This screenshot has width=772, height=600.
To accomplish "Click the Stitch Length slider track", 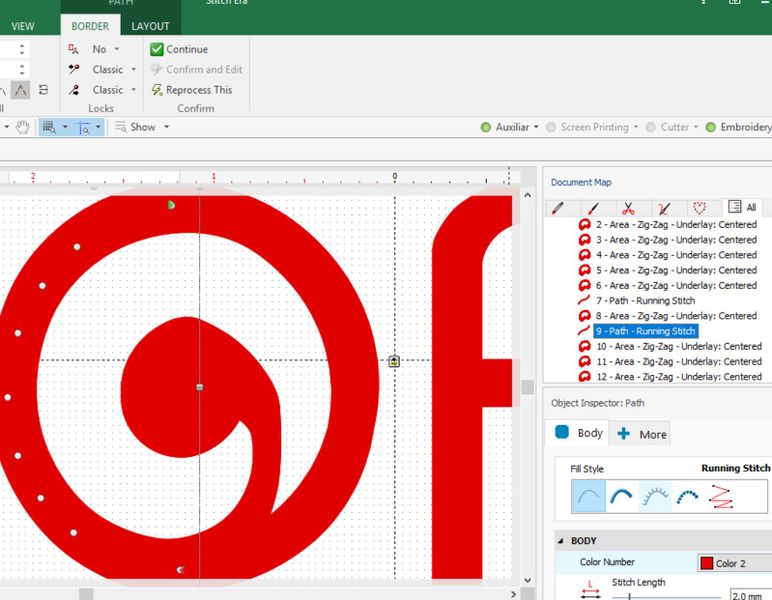I will (667, 597).
